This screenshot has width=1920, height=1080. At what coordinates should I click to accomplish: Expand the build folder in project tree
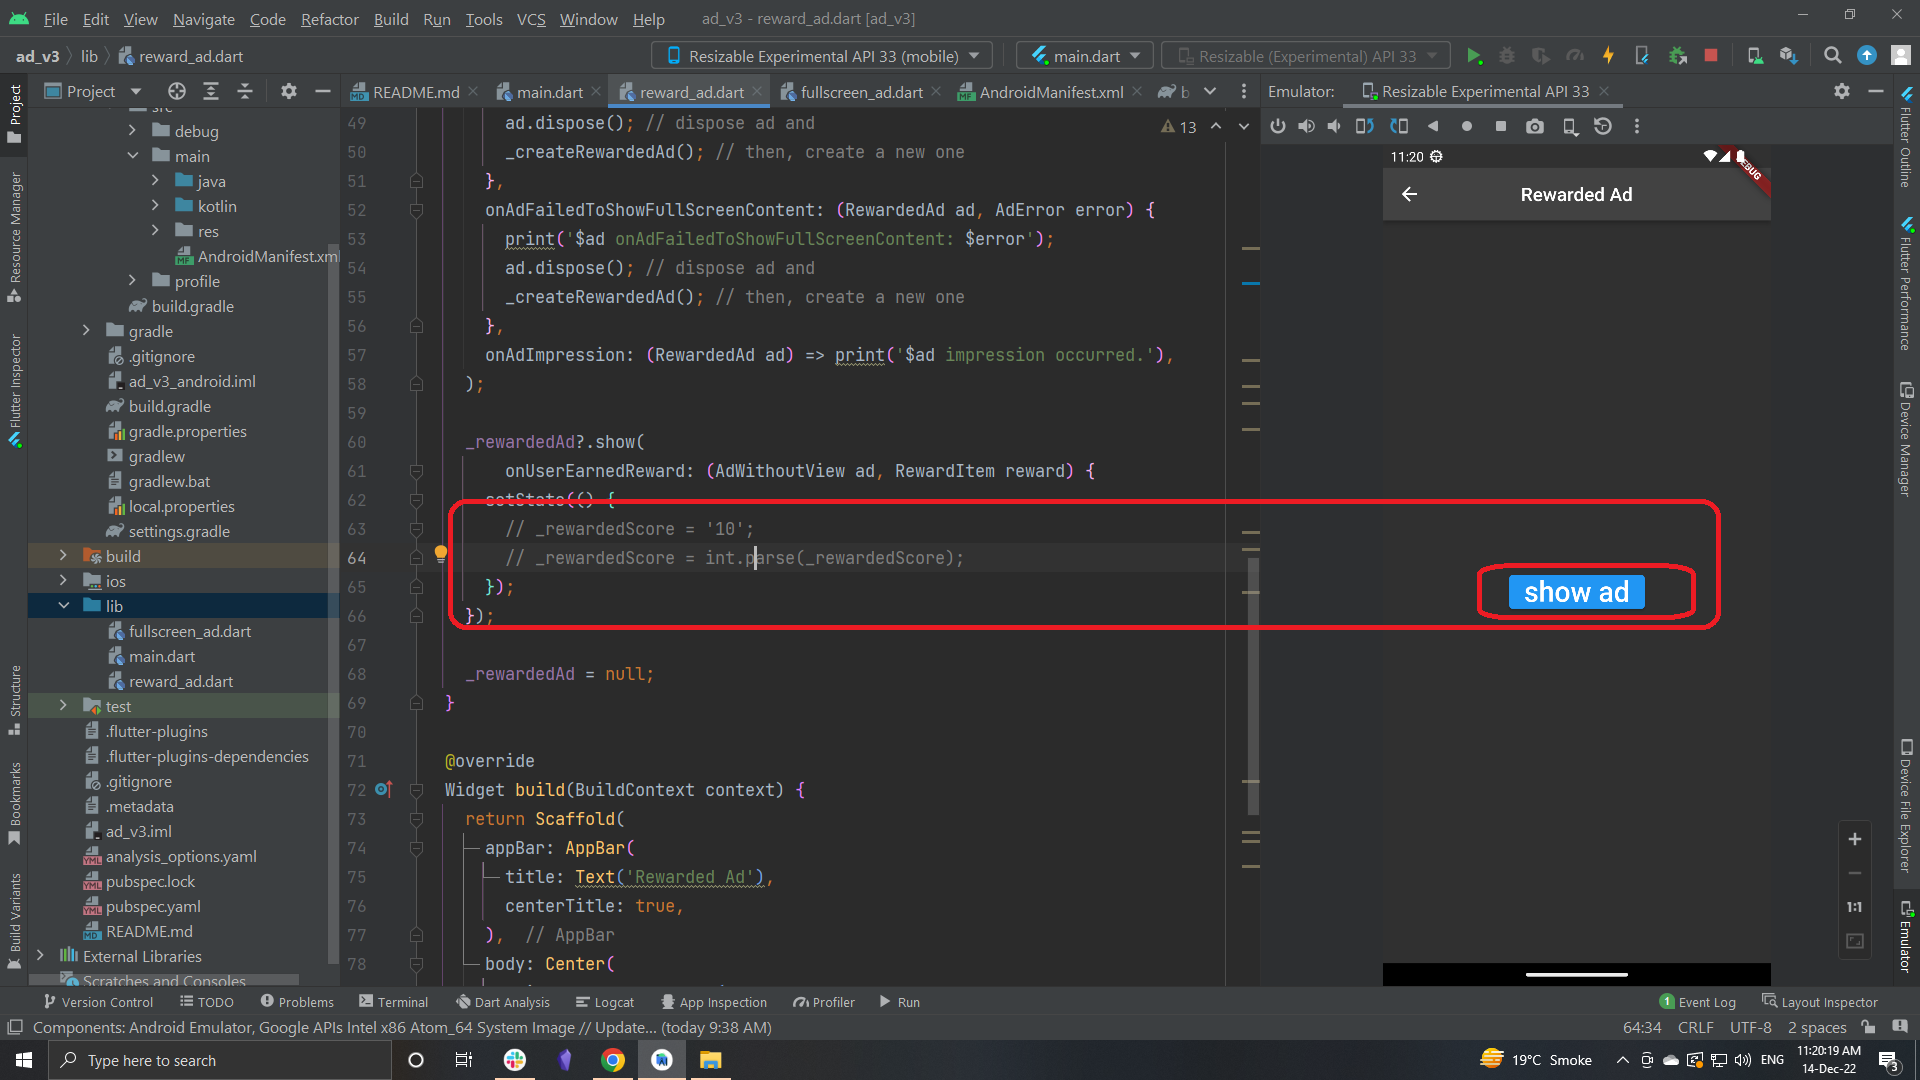[63, 555]
